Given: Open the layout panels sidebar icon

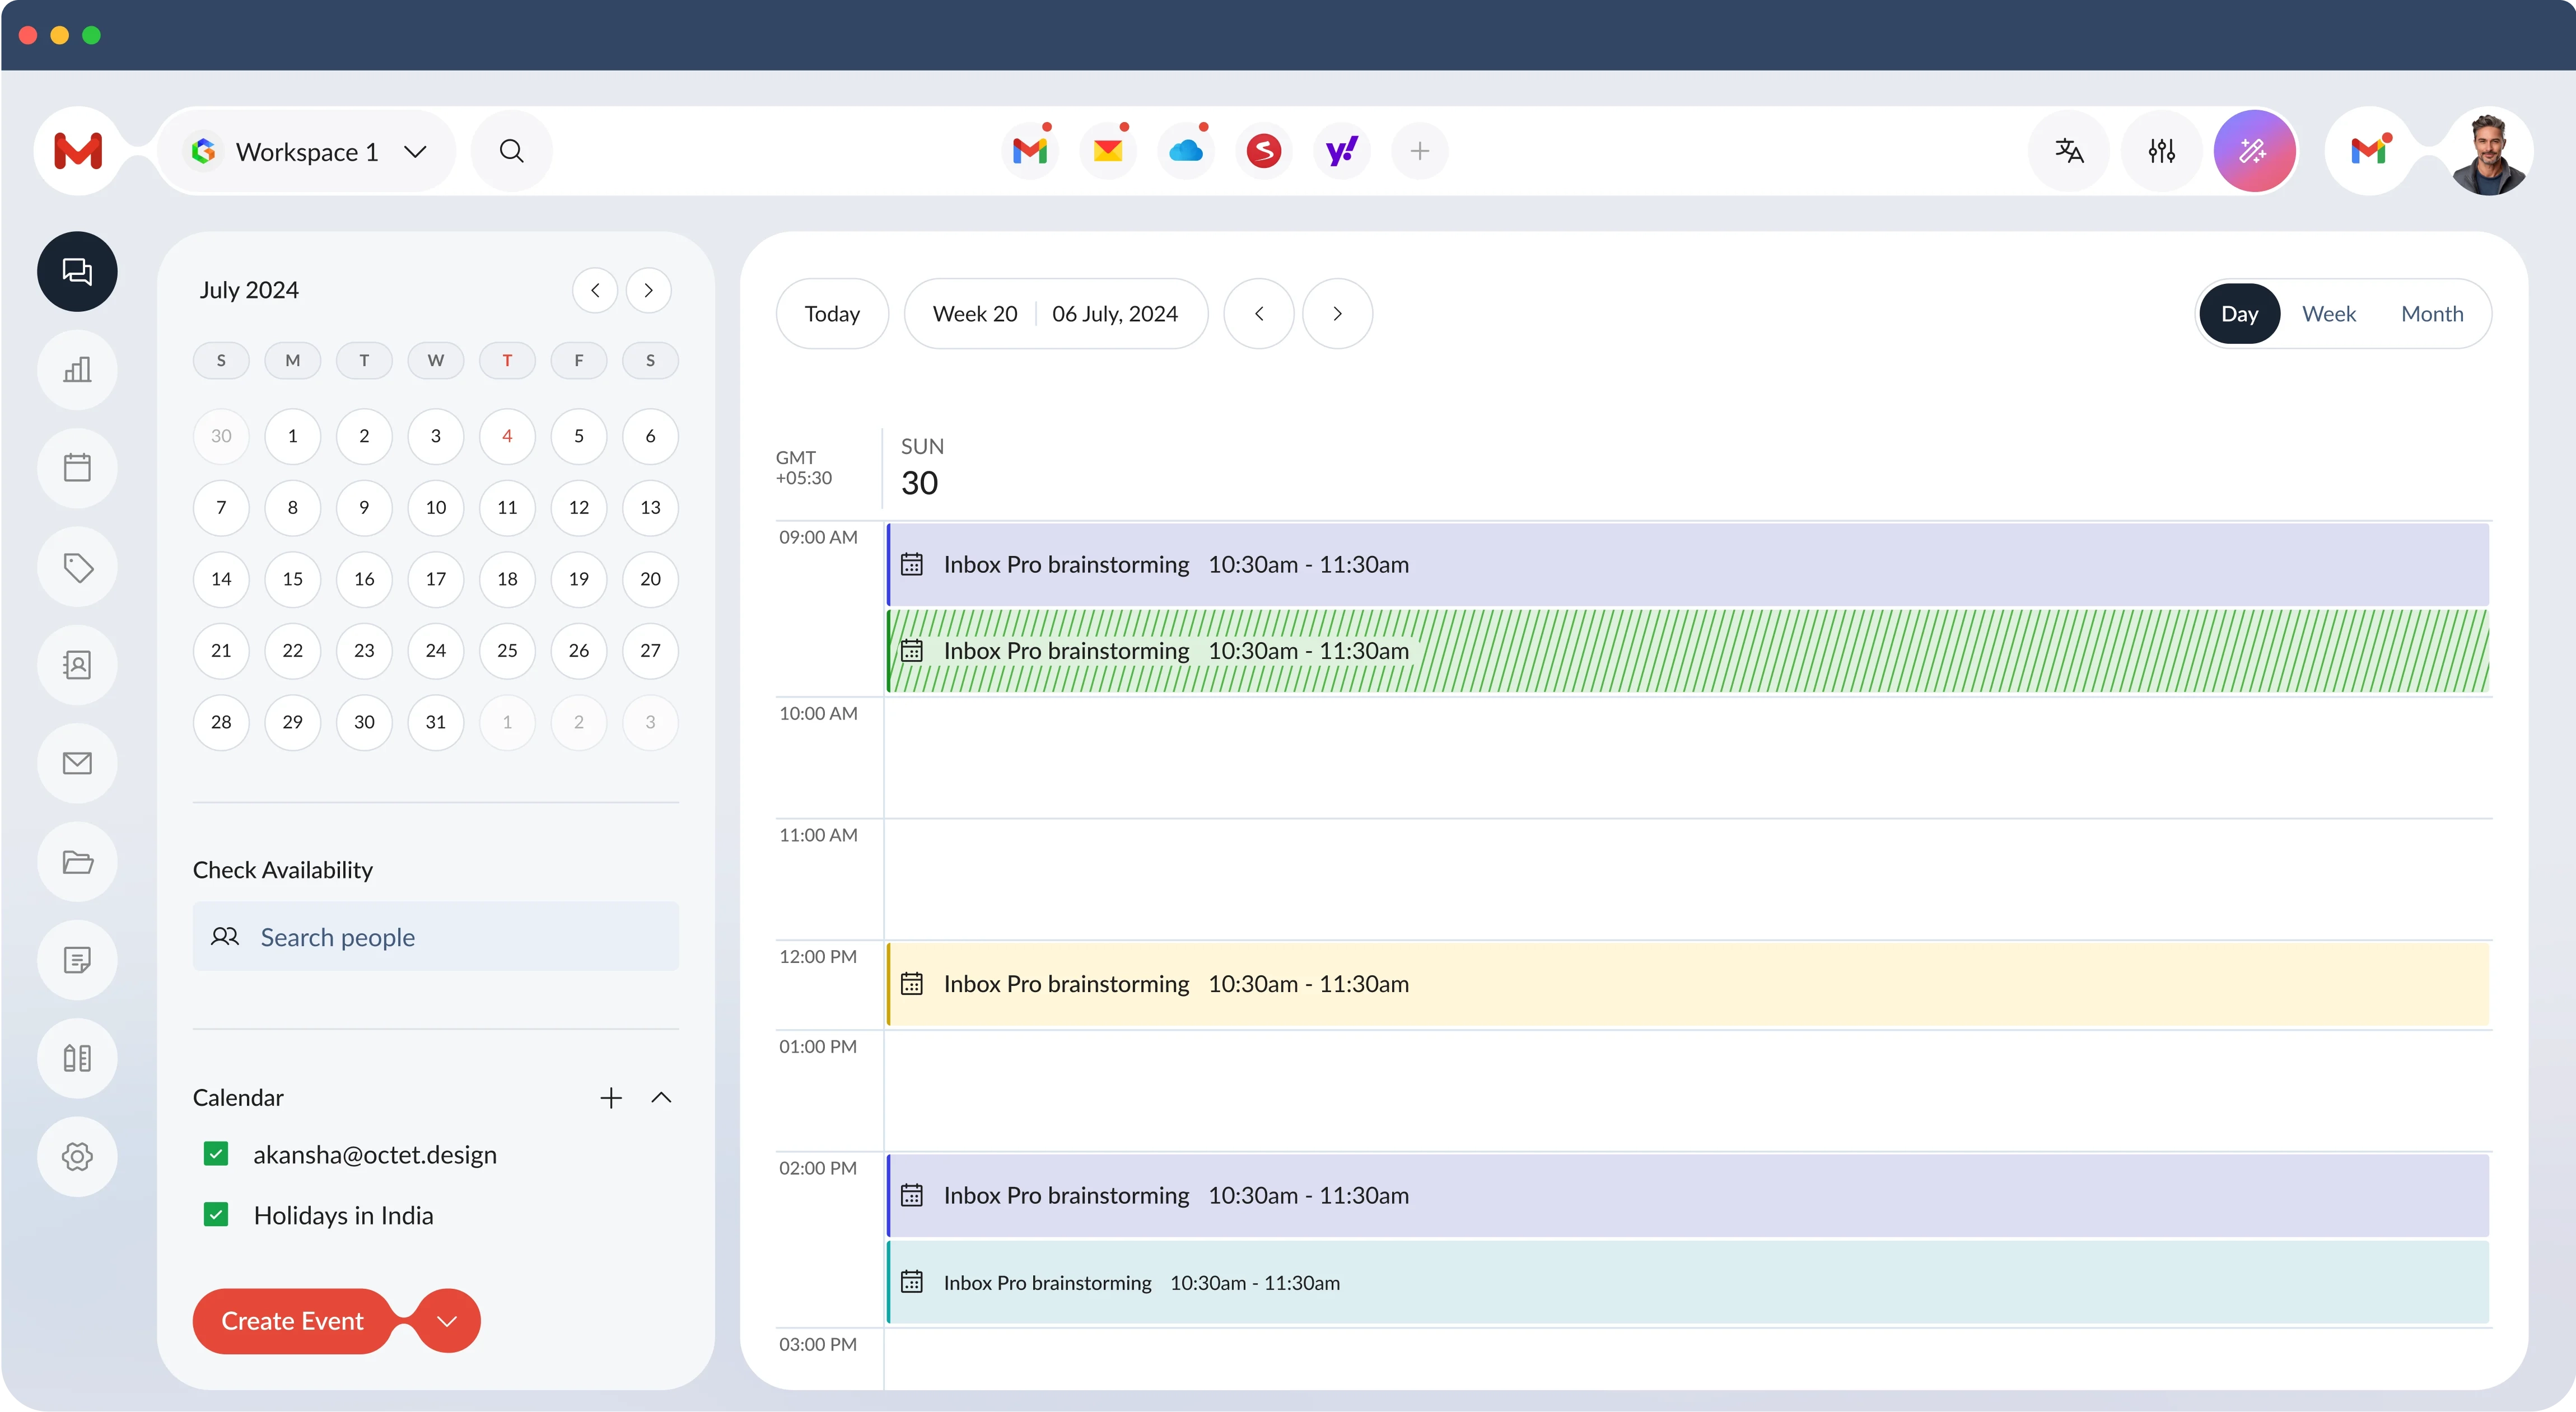Looking at the screenshot, I should (x=77, y=1058).
